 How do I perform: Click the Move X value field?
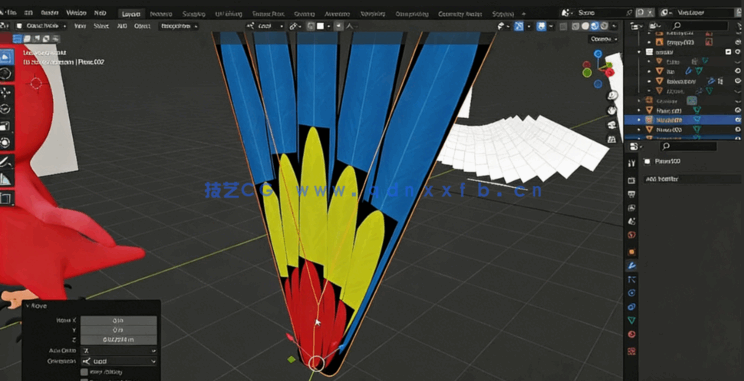click(x=119, y=320)
